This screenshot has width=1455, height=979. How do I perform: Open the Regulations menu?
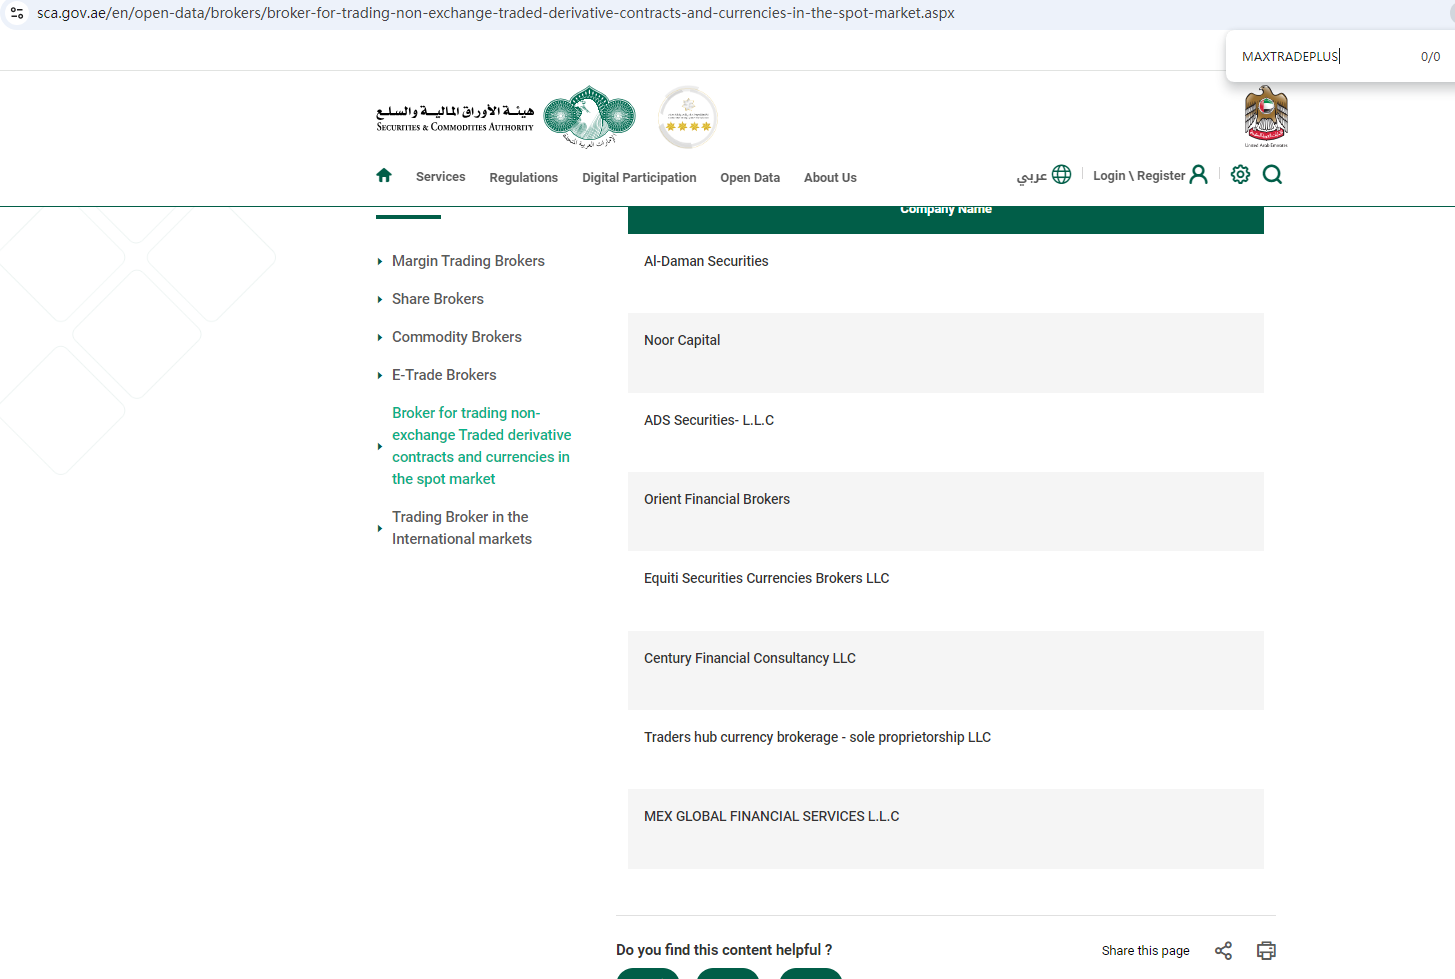pyautogui.click(x=524, y=178)
